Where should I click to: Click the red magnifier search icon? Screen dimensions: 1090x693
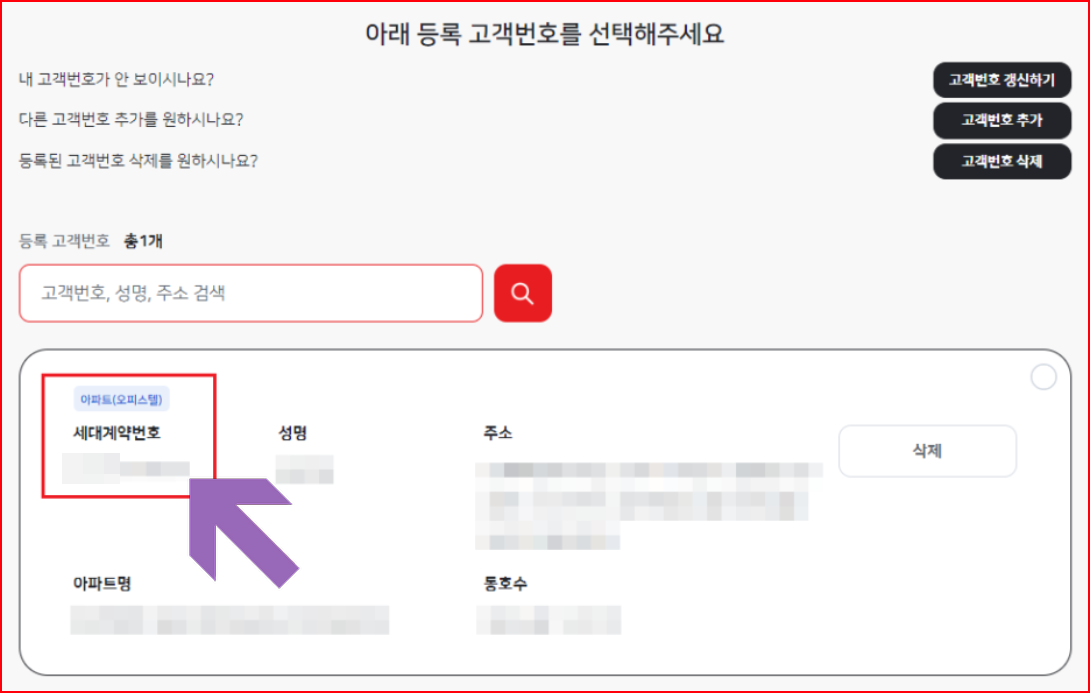523,293
